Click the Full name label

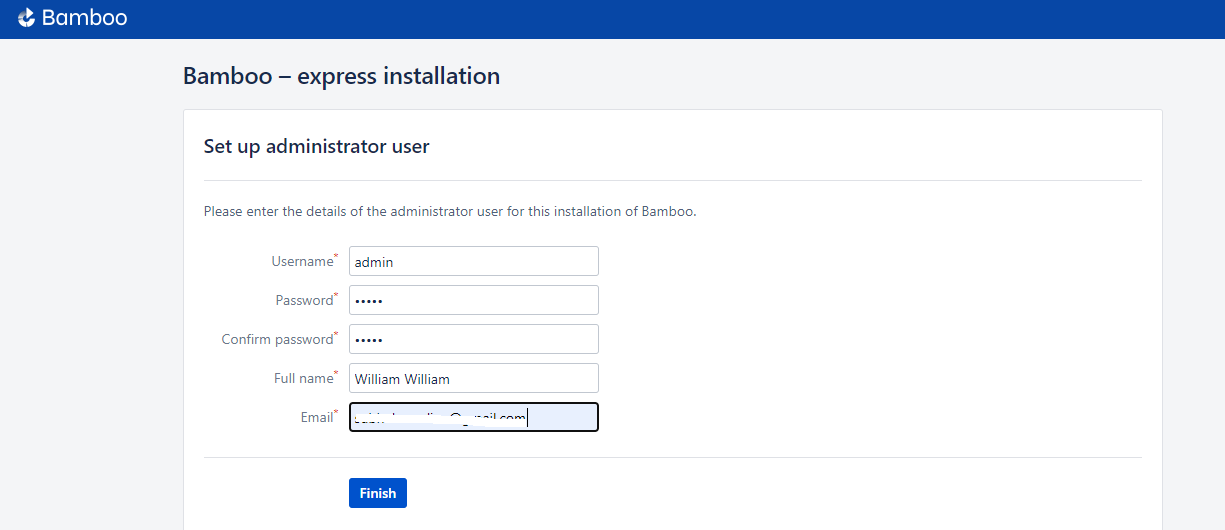click(x=303, y=378)
